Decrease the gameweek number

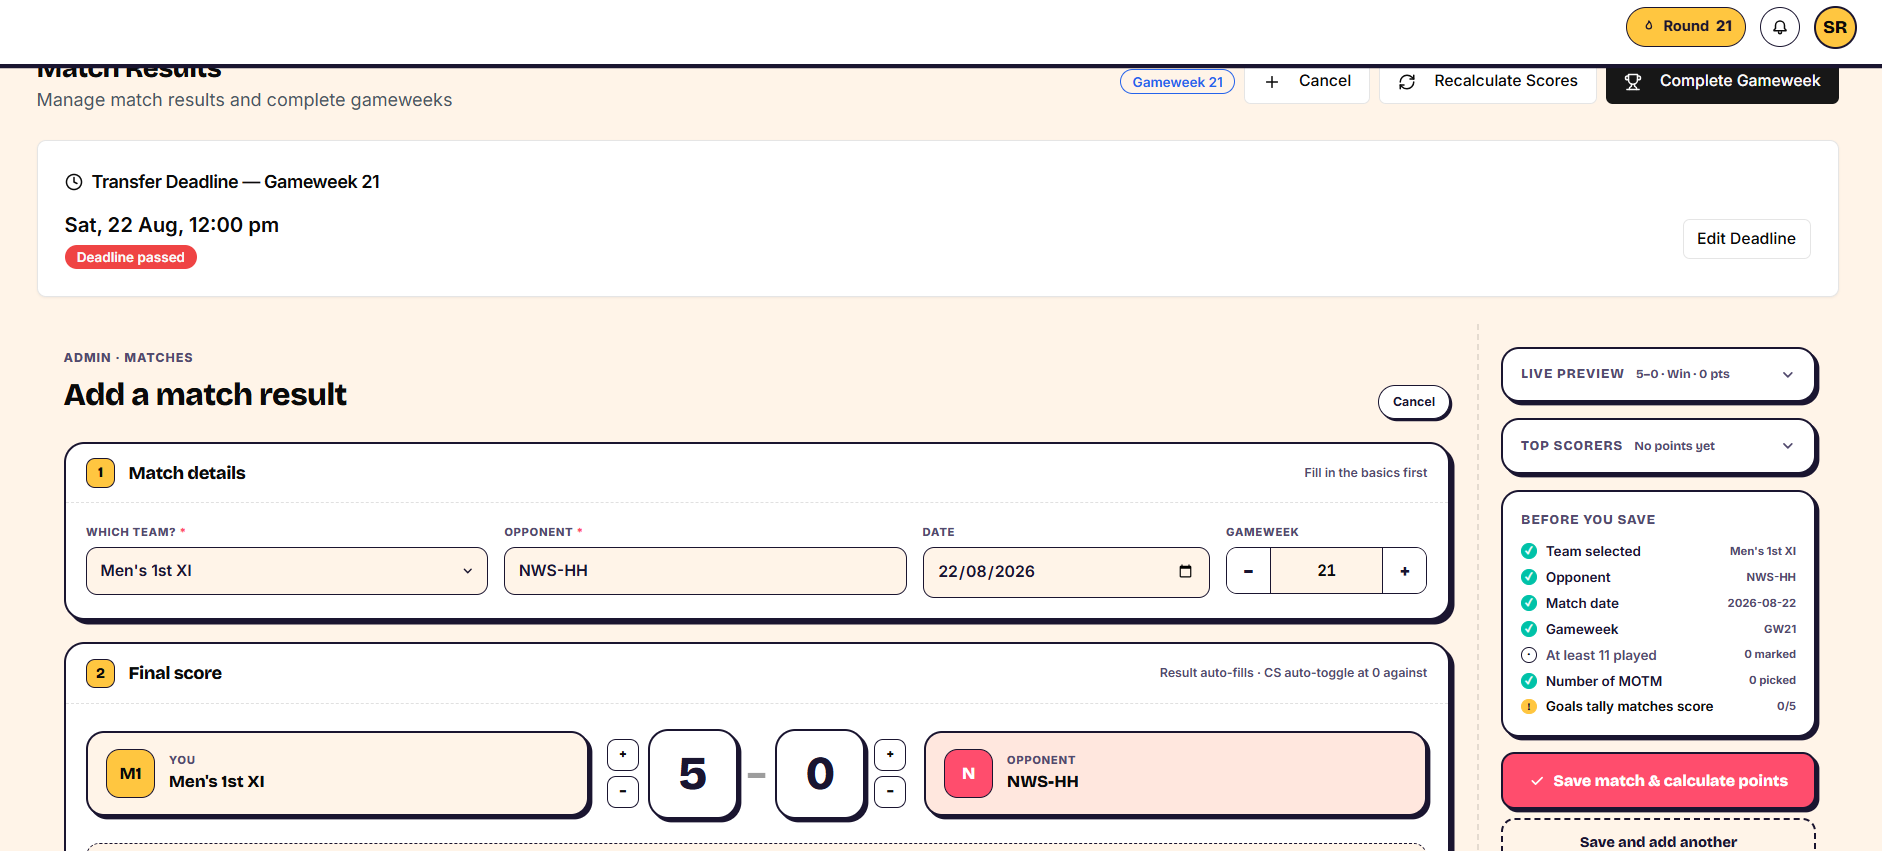[x=1248, y=571]
